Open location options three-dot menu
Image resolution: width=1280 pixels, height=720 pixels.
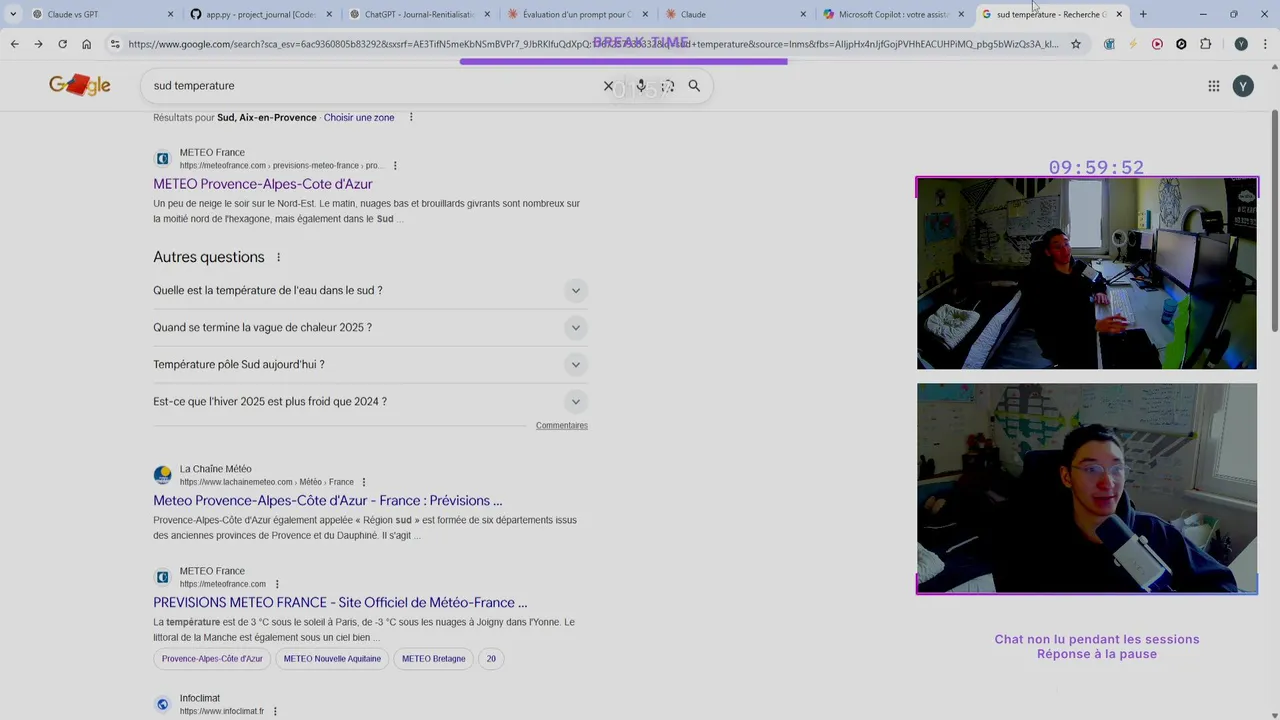pyautogui.click(x=411, y=117)
